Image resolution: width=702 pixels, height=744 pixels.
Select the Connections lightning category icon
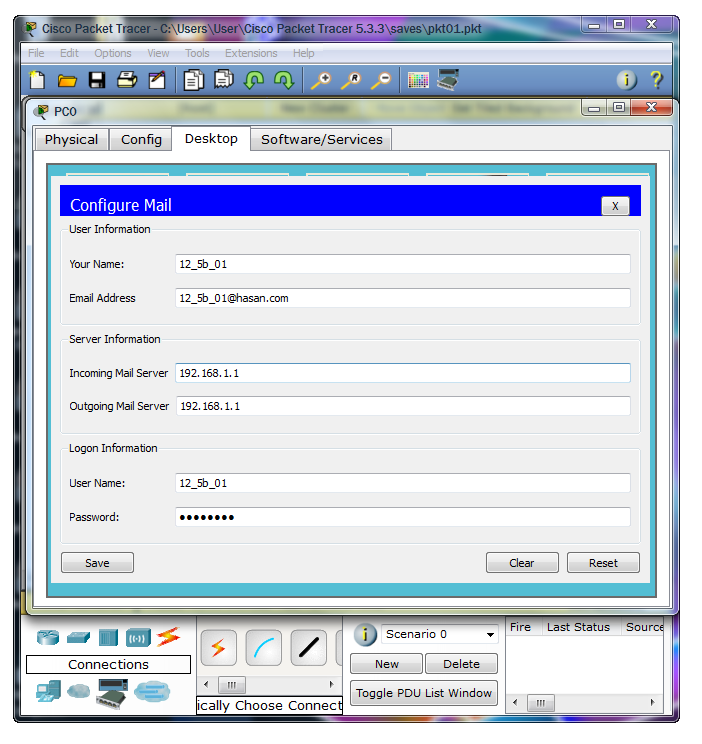tap(168, 637)
